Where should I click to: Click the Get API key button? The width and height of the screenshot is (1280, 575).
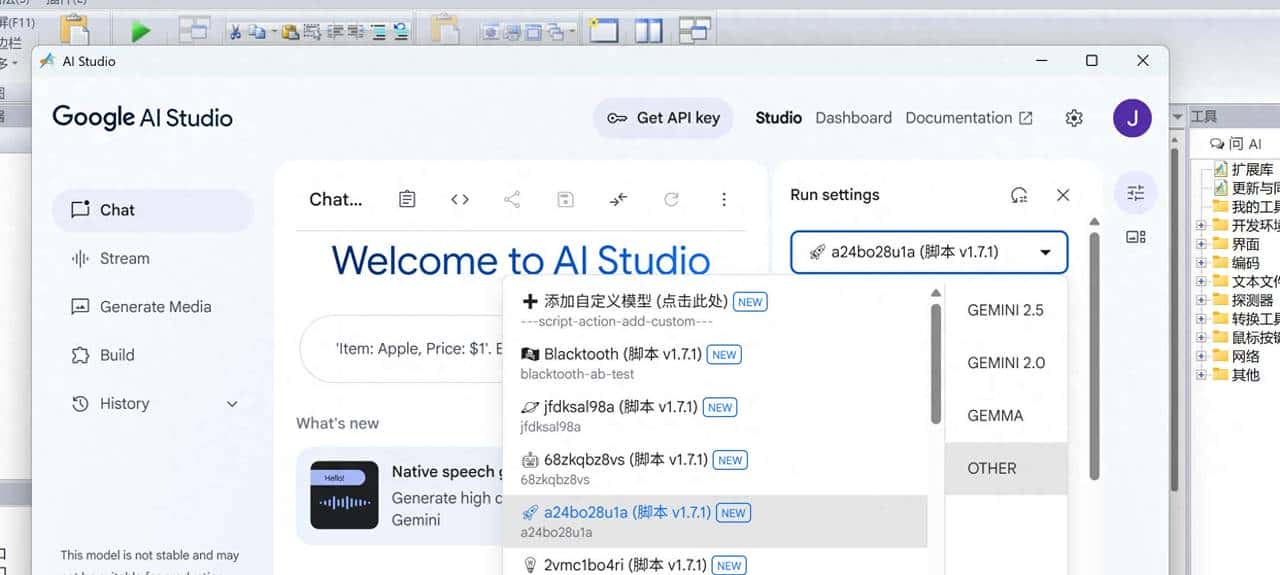(x=663, y=118)
